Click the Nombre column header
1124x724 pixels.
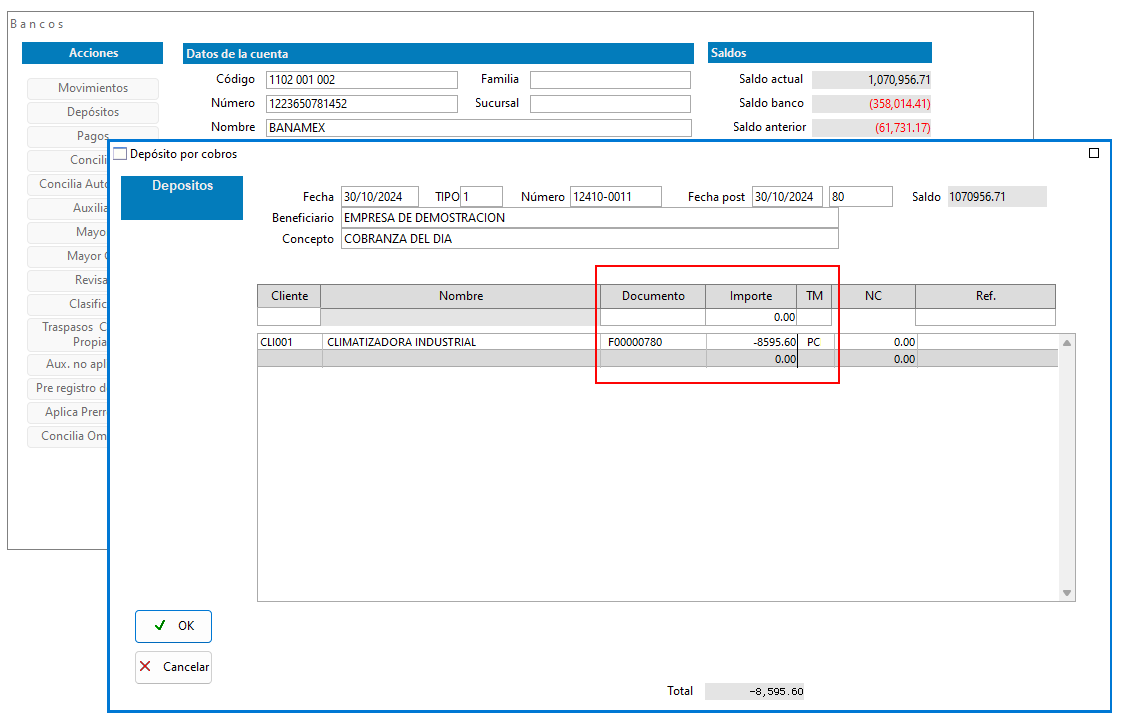[460, 296]
